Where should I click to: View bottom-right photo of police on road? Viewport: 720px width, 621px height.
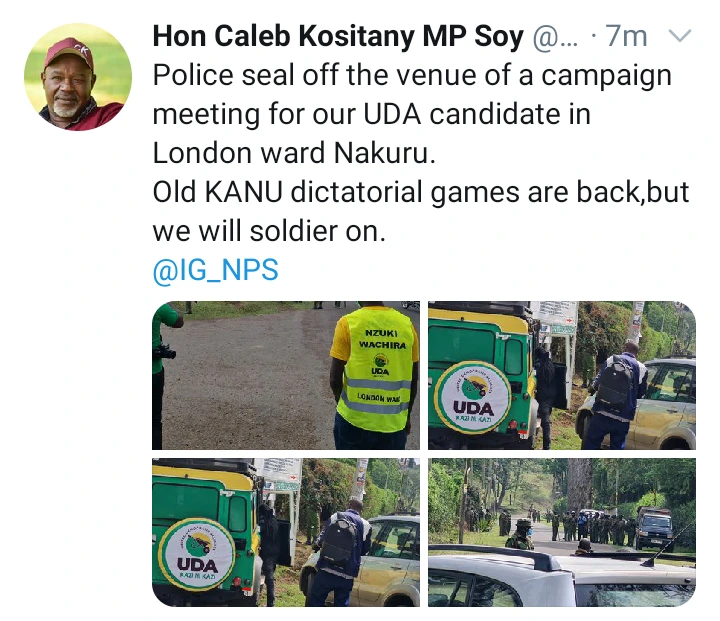562,532
